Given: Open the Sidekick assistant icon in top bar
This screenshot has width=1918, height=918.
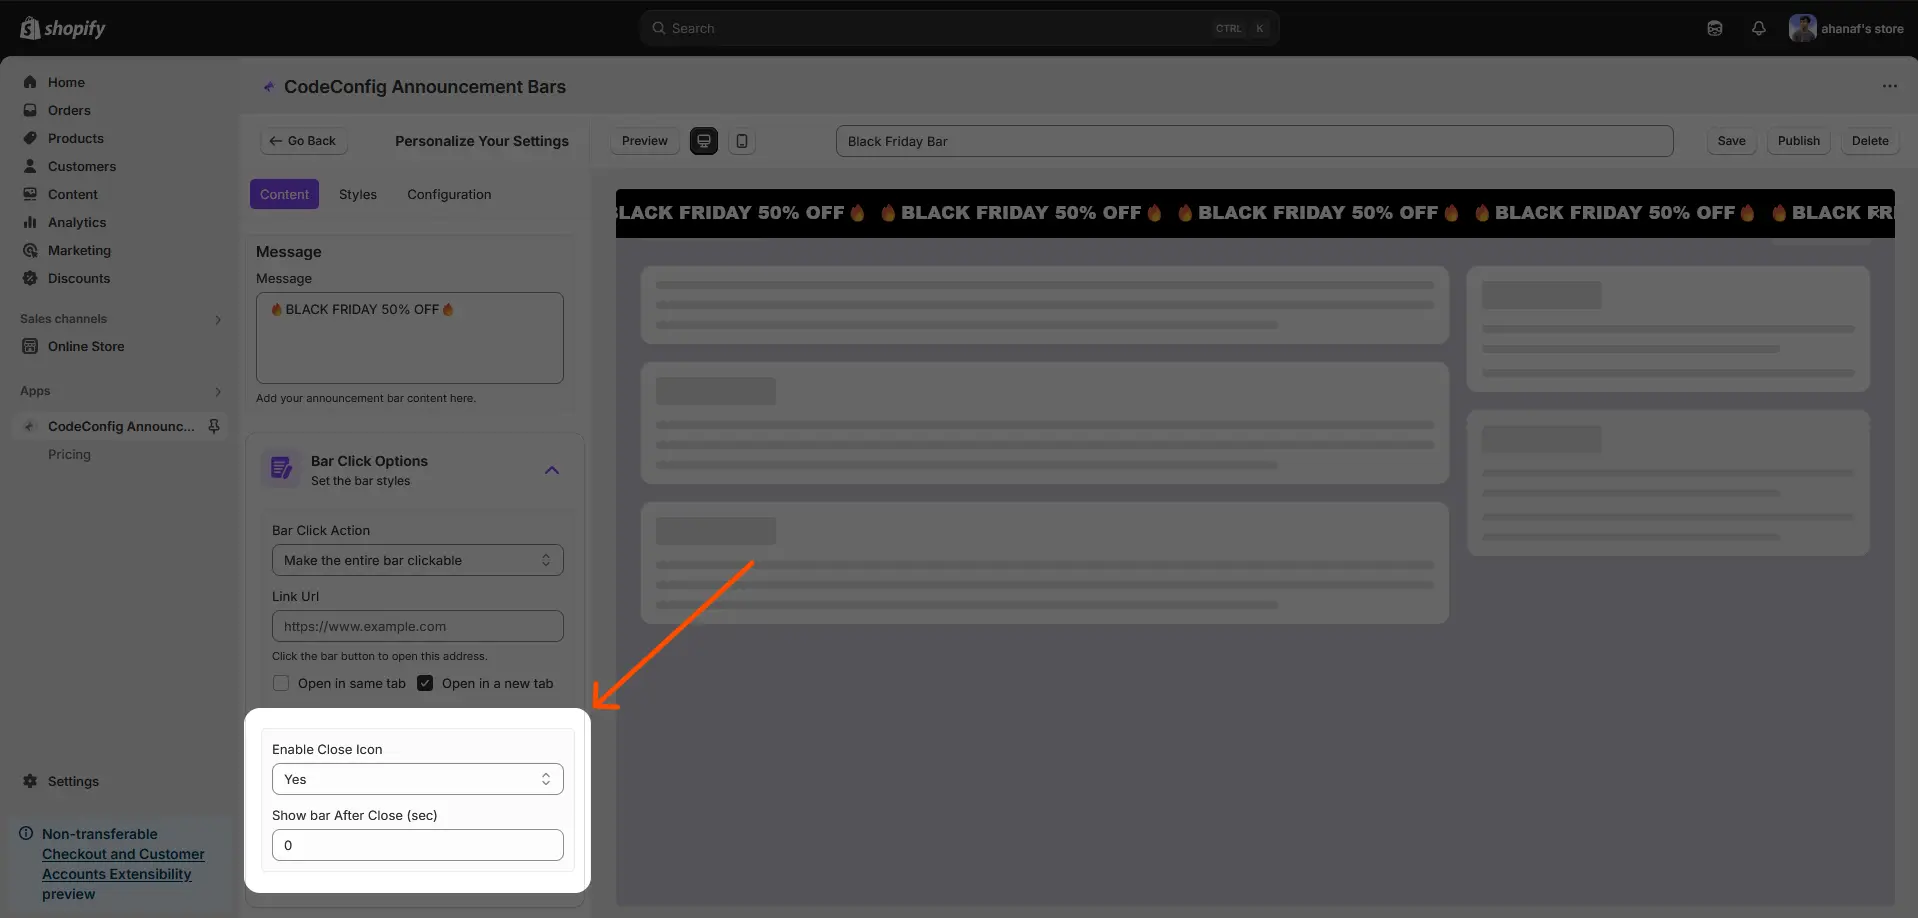Looking at the screenshot, I should [x=1714, y=28].
